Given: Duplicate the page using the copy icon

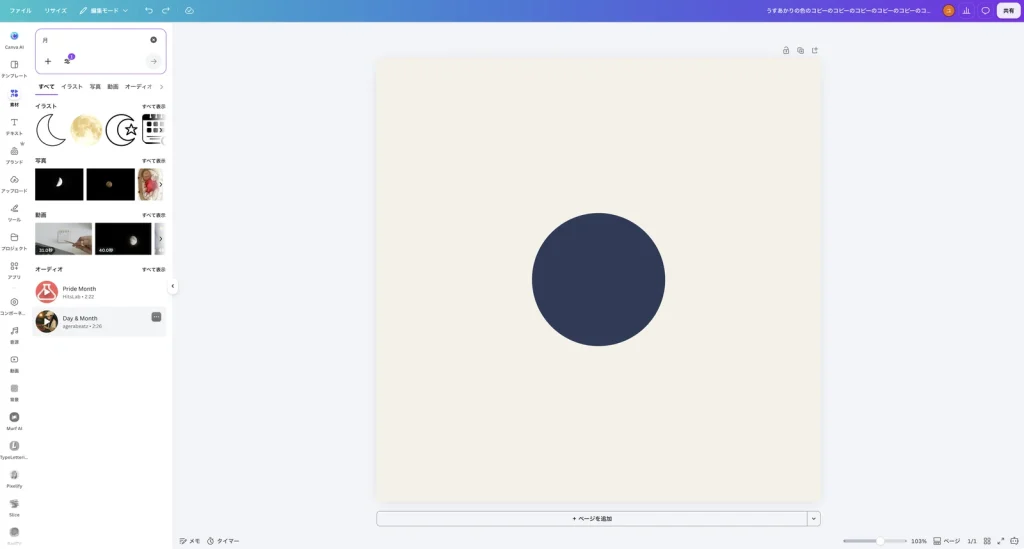Looking at the screenshot, I should (x=800, y=50).
